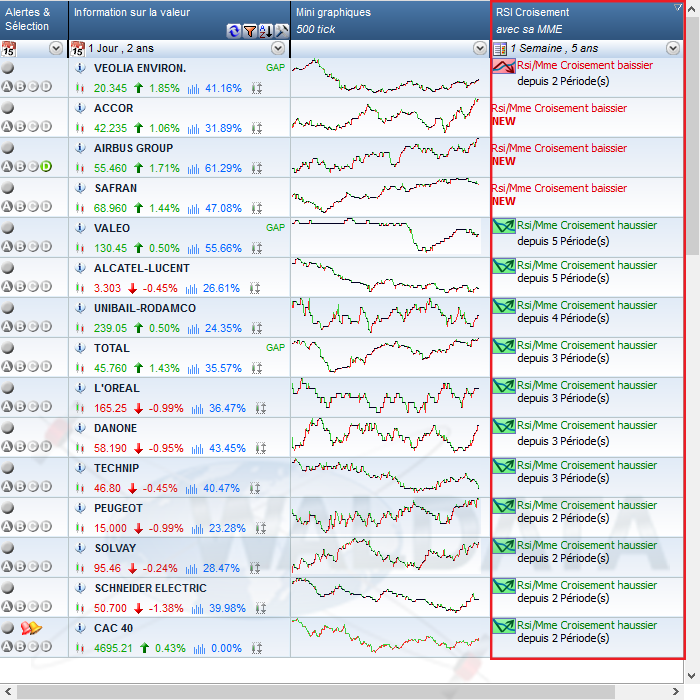This screenshot has height=700, width=700.
Task: Click candlestick icon in ALCATEL-LUCENT row
Action: (80, 288)
